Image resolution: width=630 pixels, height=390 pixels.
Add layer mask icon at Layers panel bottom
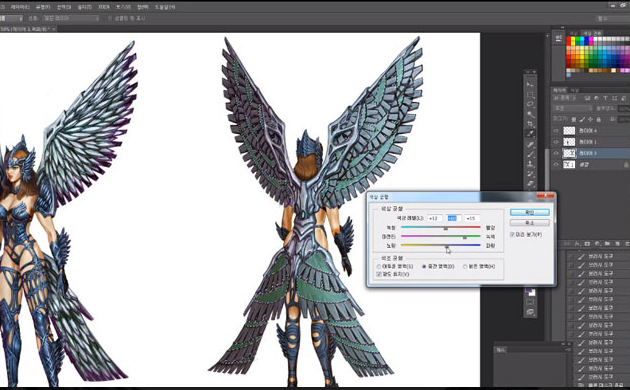[587, 244]
